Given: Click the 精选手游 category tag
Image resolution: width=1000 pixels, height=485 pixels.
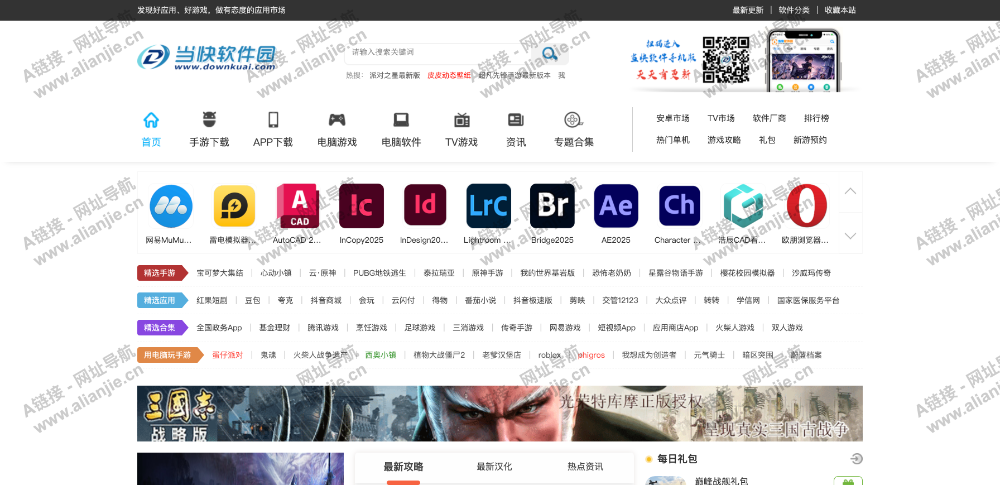Looking at the screenshot, I should click(x=162, y=273).
